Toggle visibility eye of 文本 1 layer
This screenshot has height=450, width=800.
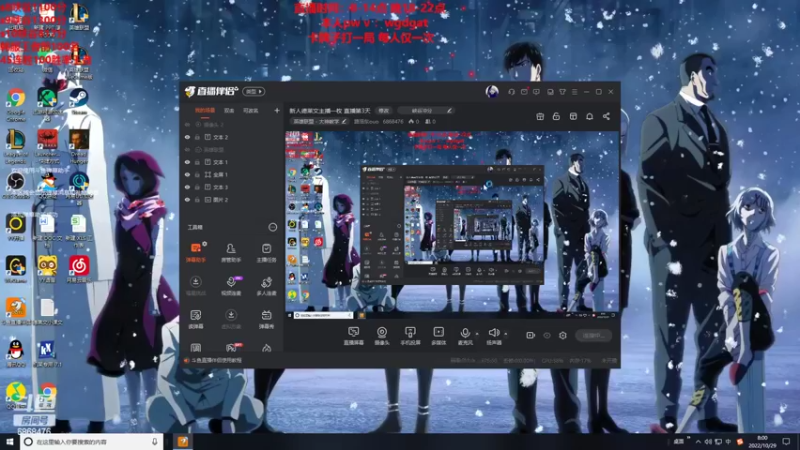187,162
